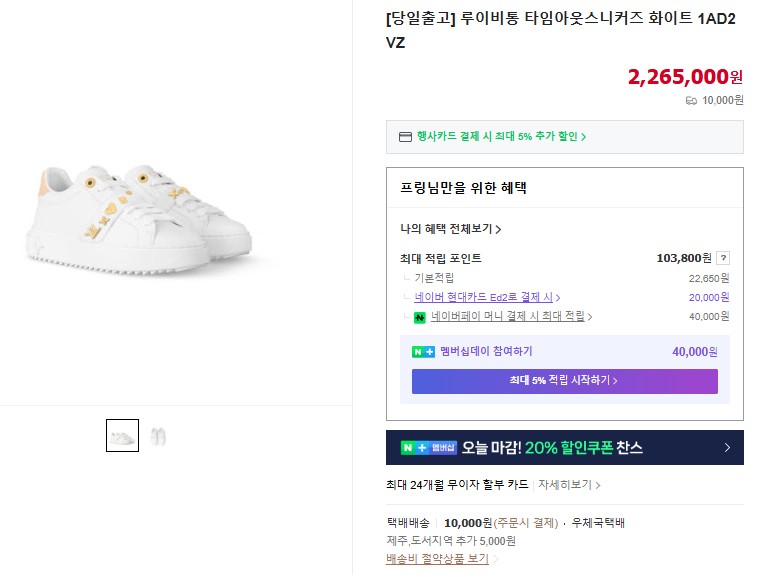
Task: Expand 자세히보기 for interest-free installment
Action: [570, 486]
